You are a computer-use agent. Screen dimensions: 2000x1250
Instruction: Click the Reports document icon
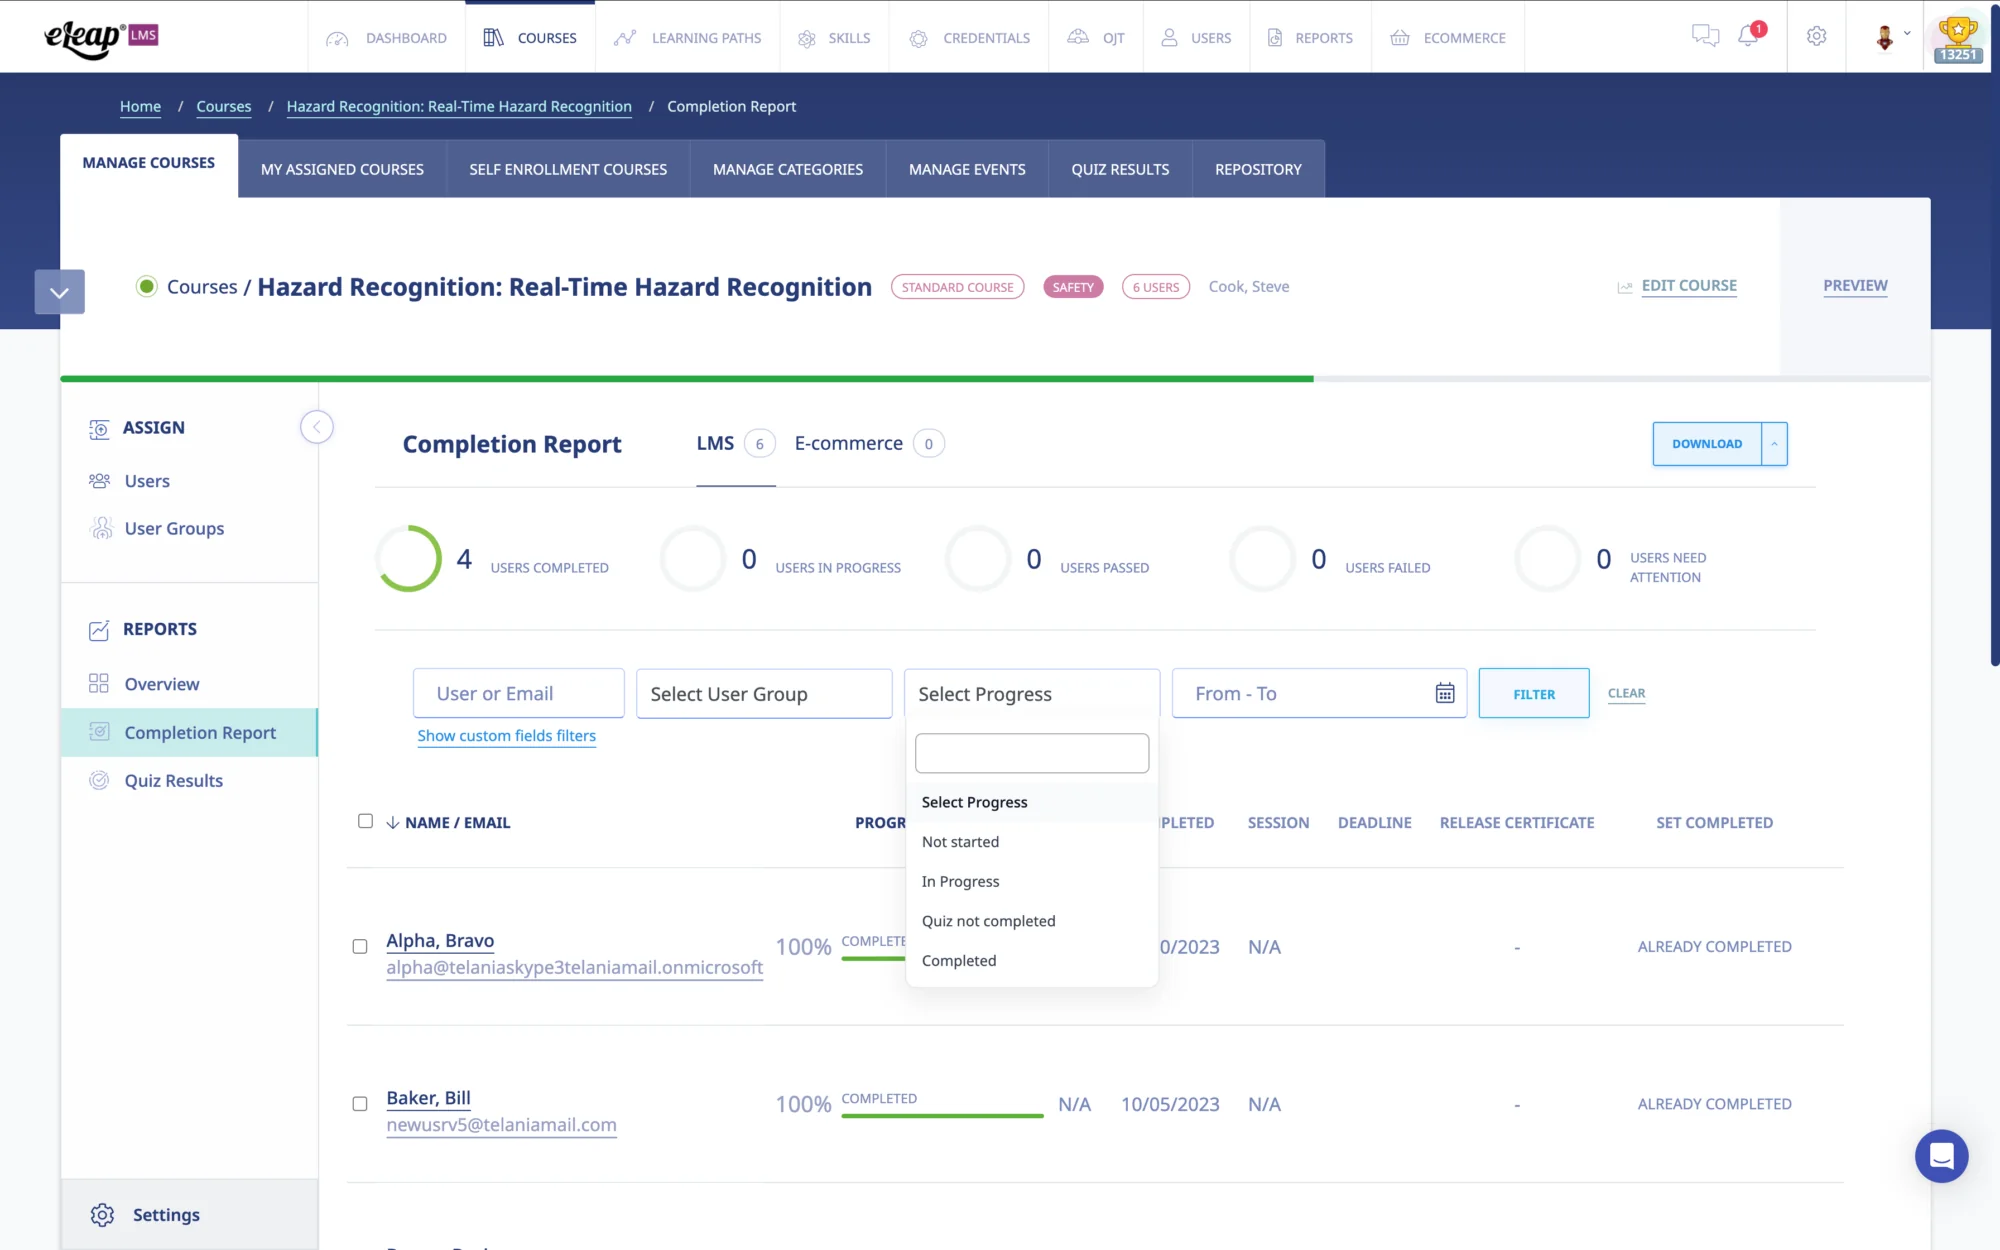point(1275,37)
